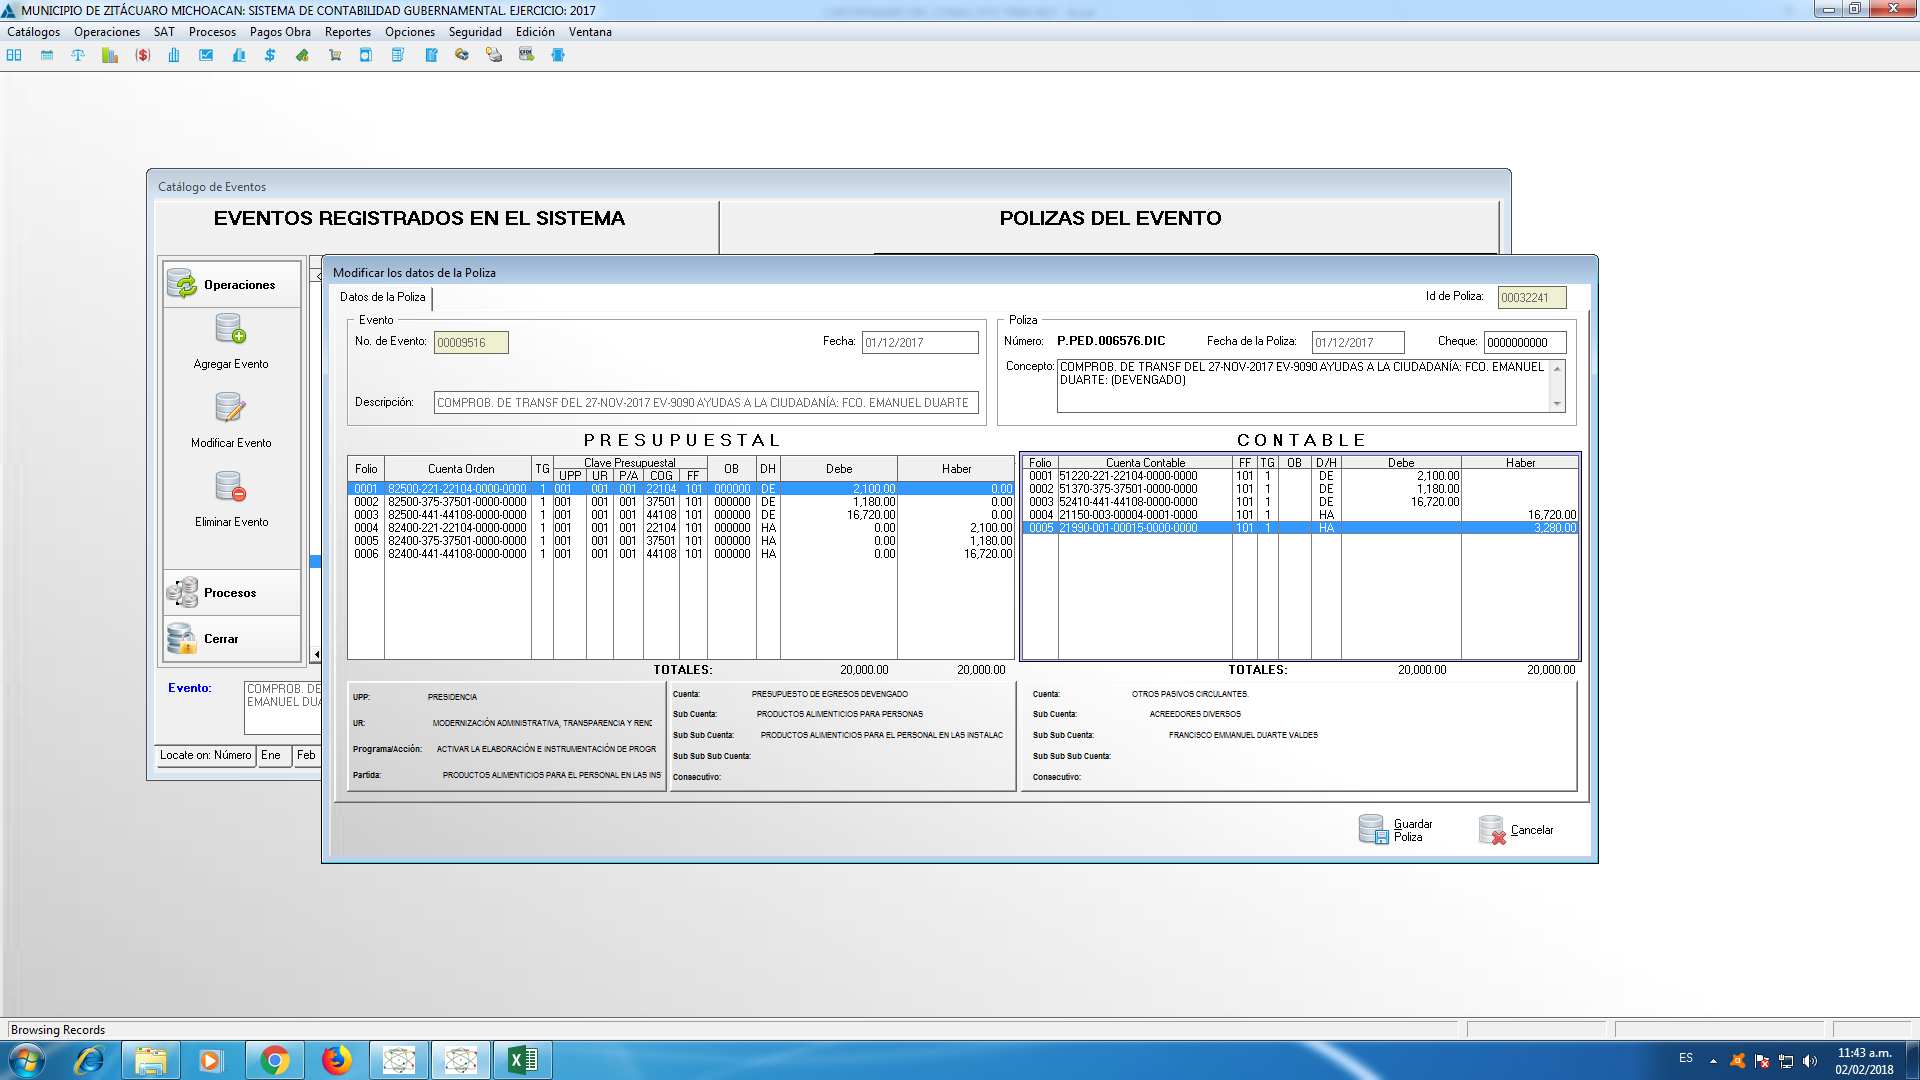
Task: Click the Cancelar button
Action: pyautogui.click(x=1517, y=830)
